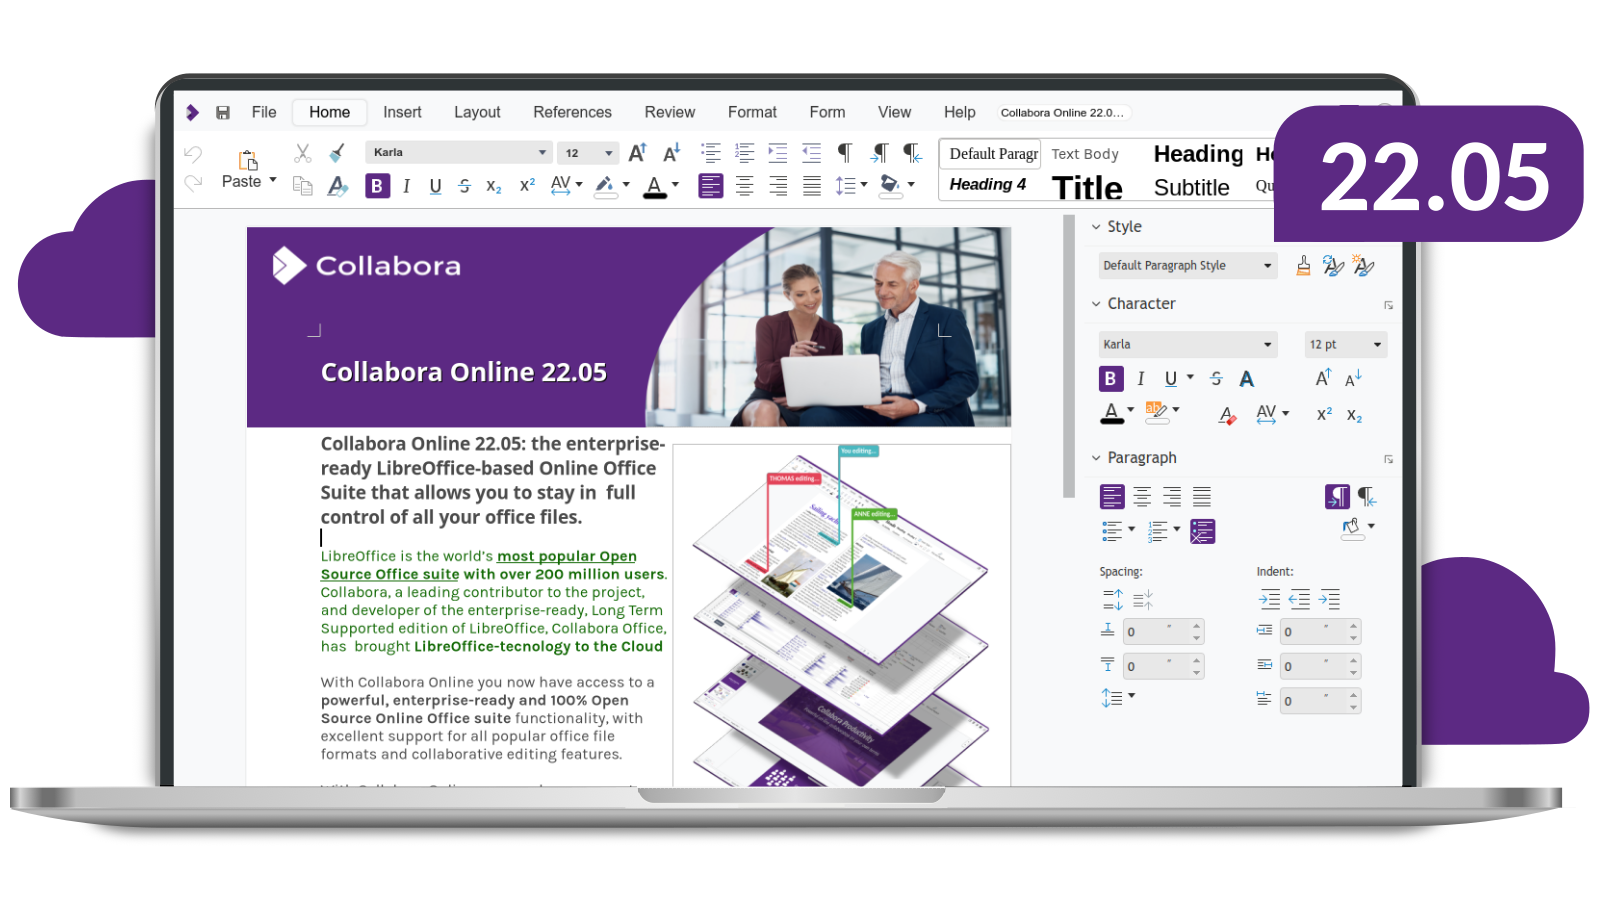Apply subscript from the toolbar
The height and width of the screenshot is (900, 1600).
tap(494, 186)
